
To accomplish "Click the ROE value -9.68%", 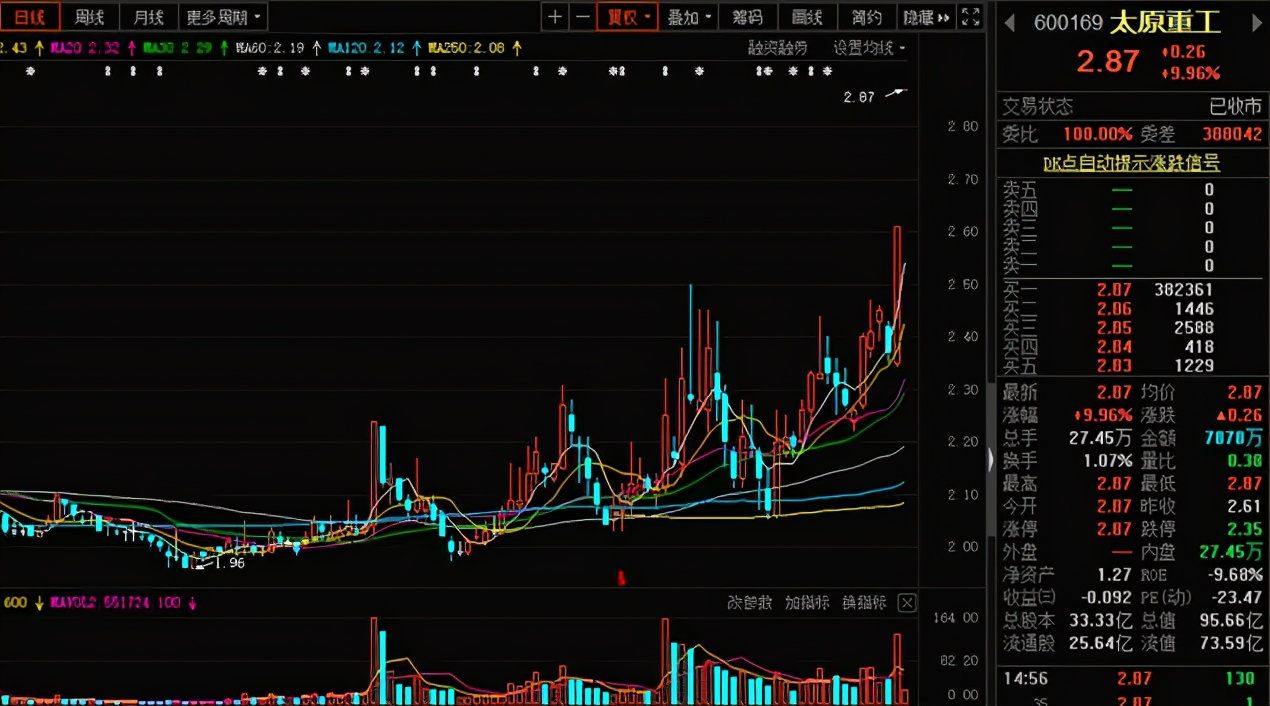I will 1235,575.
